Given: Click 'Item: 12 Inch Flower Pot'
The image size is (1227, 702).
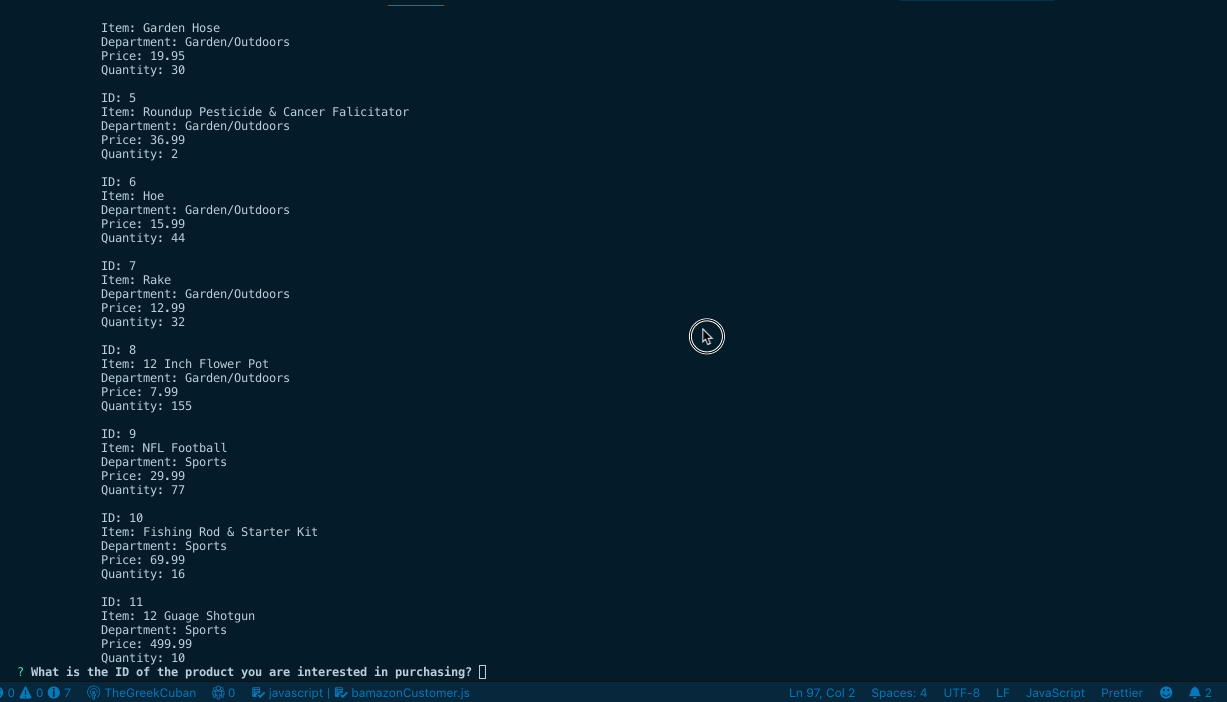Looking at the screenshot, I should click(185, 364).
